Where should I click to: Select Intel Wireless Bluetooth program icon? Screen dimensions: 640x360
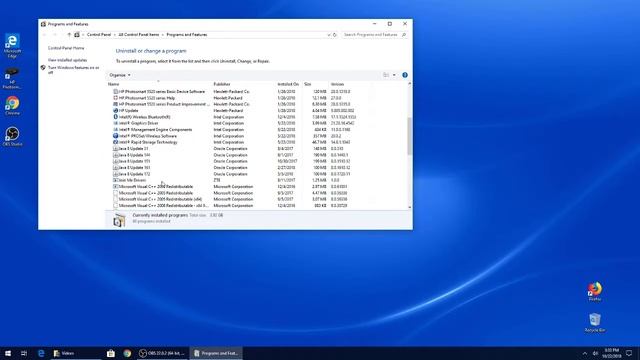click(116, 117)
